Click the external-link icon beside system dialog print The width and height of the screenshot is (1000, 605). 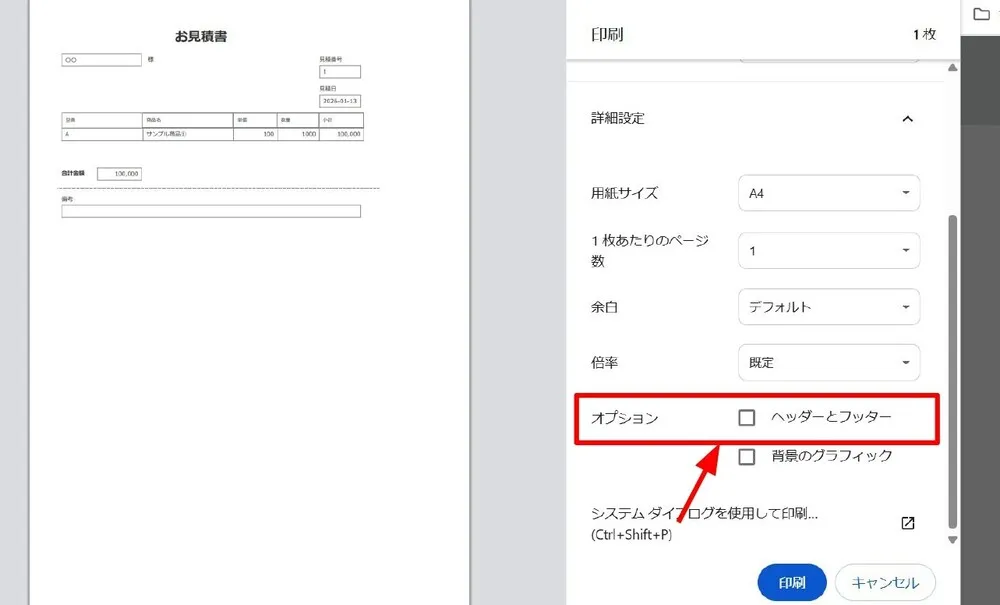pos(908,523)
